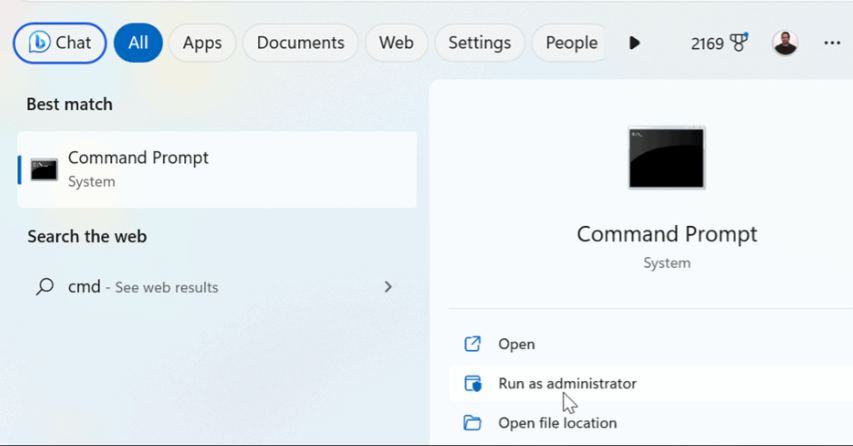Open Bing Chat filter
853x446 pixels.
[x=60, y=43]
